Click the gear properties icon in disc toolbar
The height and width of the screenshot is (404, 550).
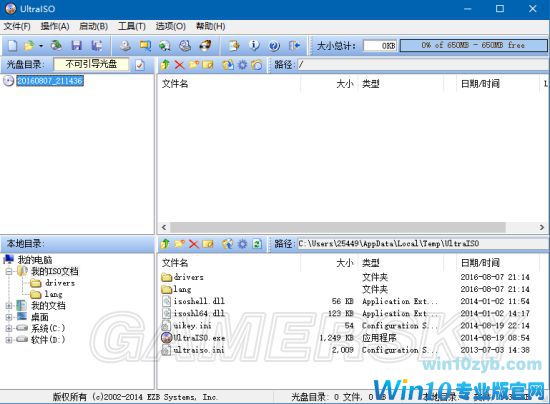242,65
